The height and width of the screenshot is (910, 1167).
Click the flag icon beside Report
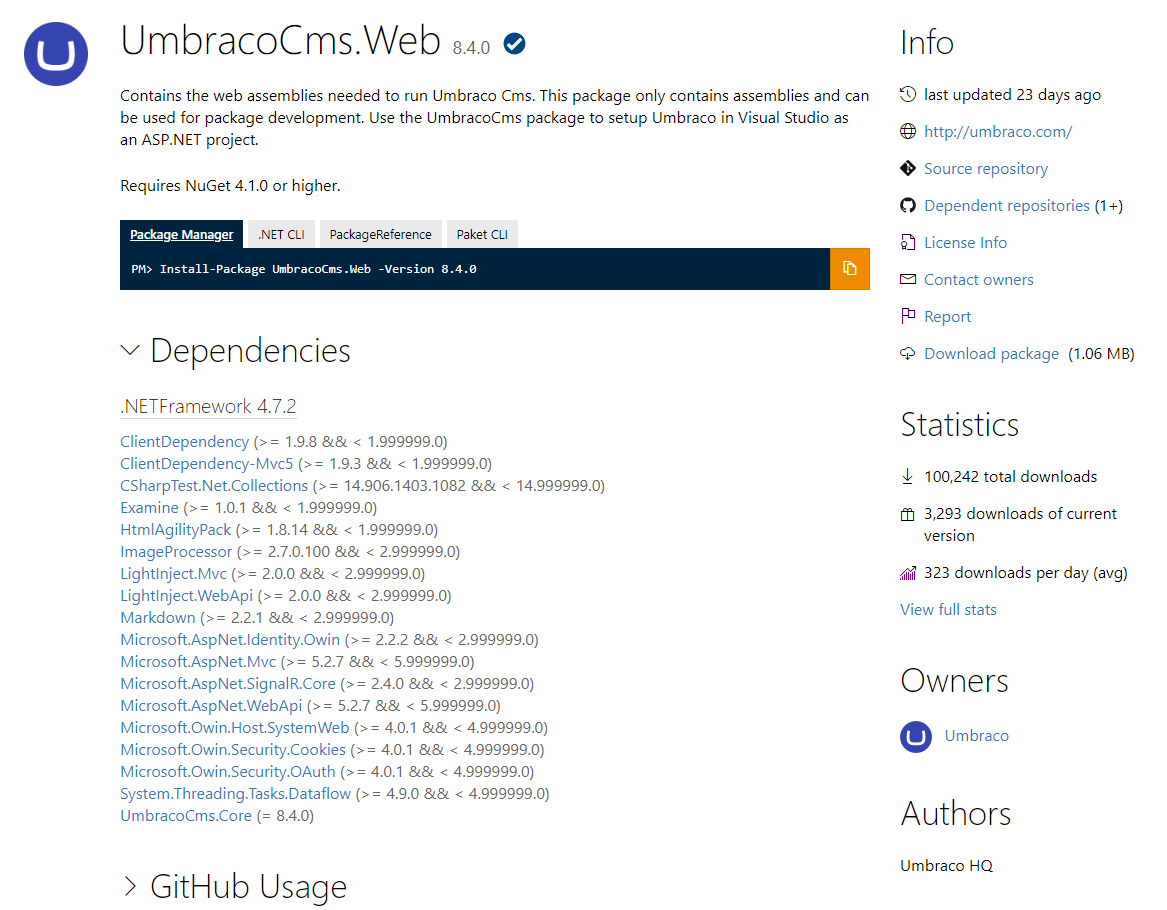908,316
